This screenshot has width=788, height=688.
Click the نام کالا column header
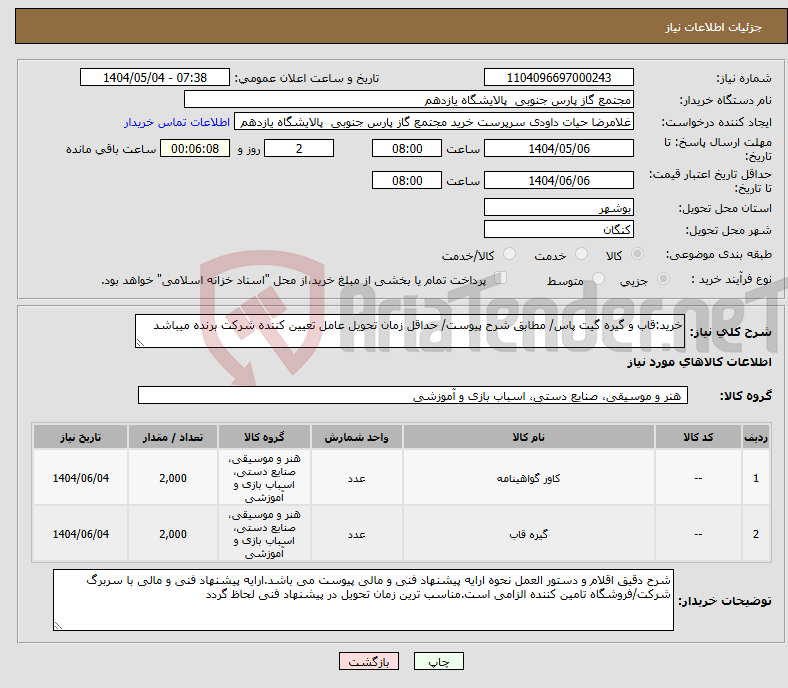pyautogui.click(x=528, y=437)
